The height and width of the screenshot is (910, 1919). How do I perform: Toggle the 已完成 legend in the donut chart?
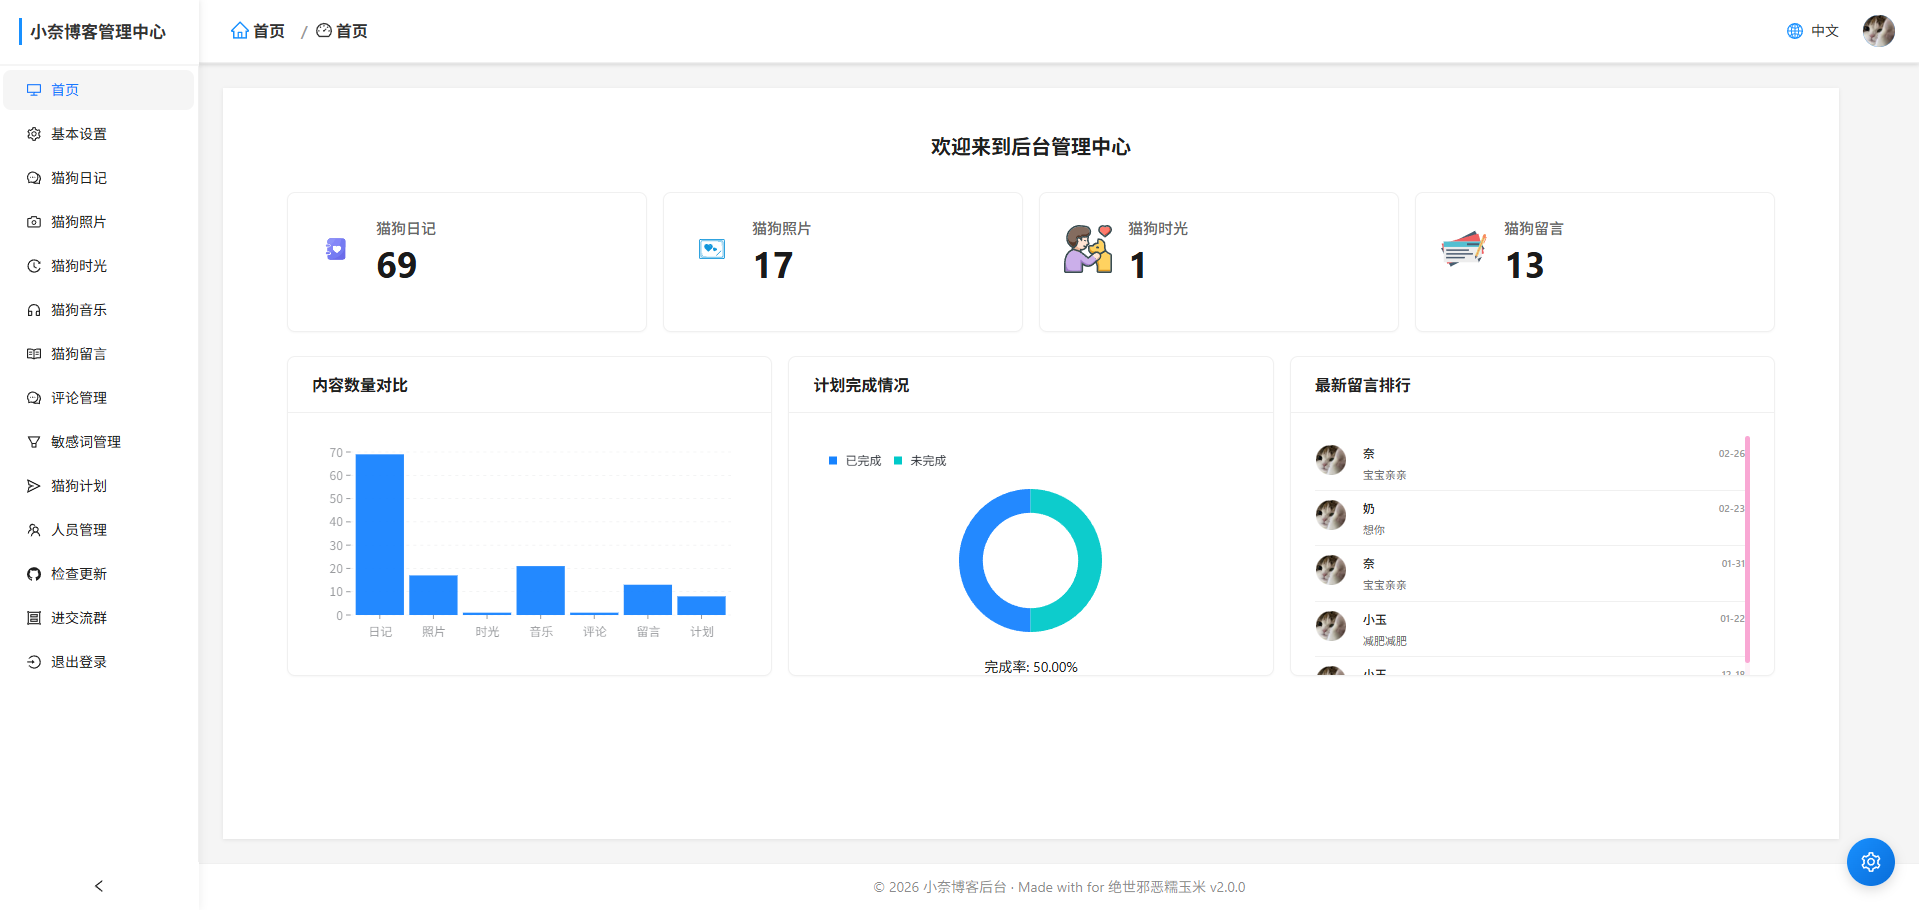[x=853, y=460]
